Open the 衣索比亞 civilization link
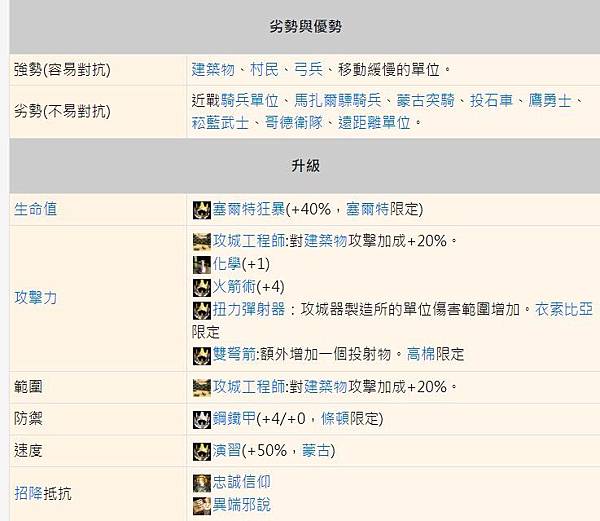 pyautogui.click(x=564, y=309)
